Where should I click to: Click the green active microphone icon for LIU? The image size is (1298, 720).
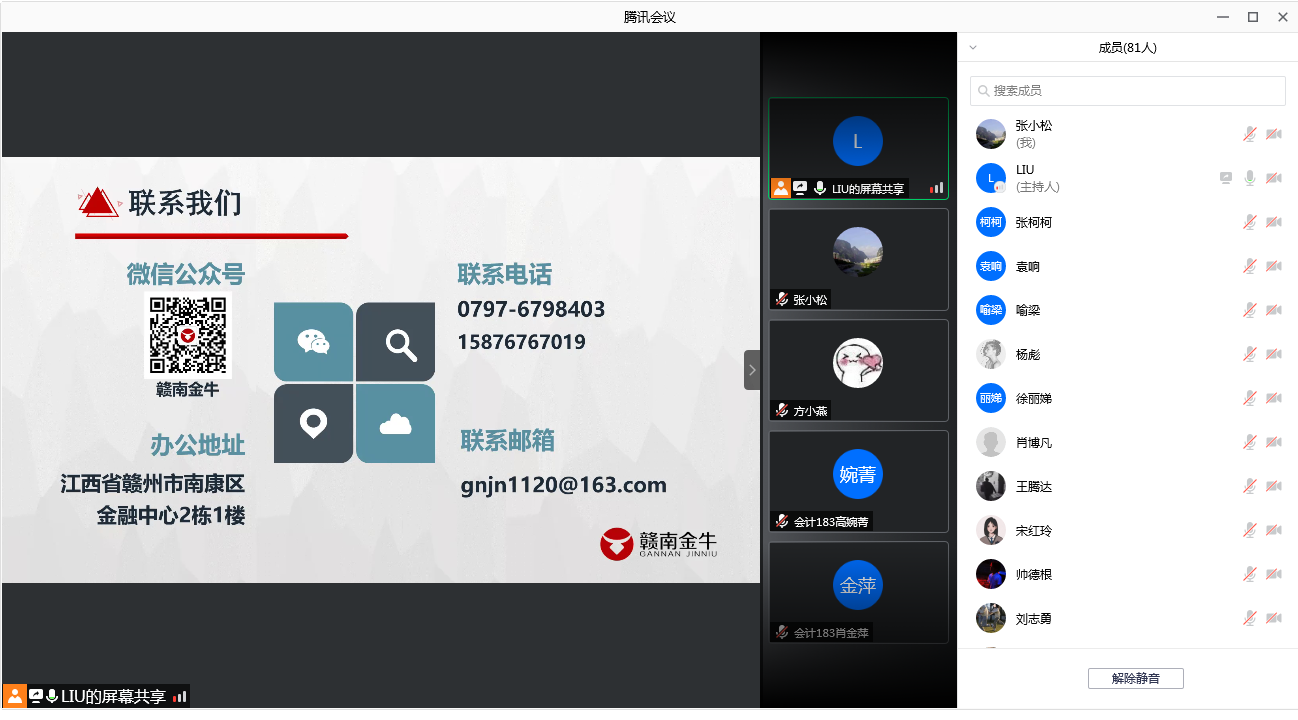(1249, 178)
